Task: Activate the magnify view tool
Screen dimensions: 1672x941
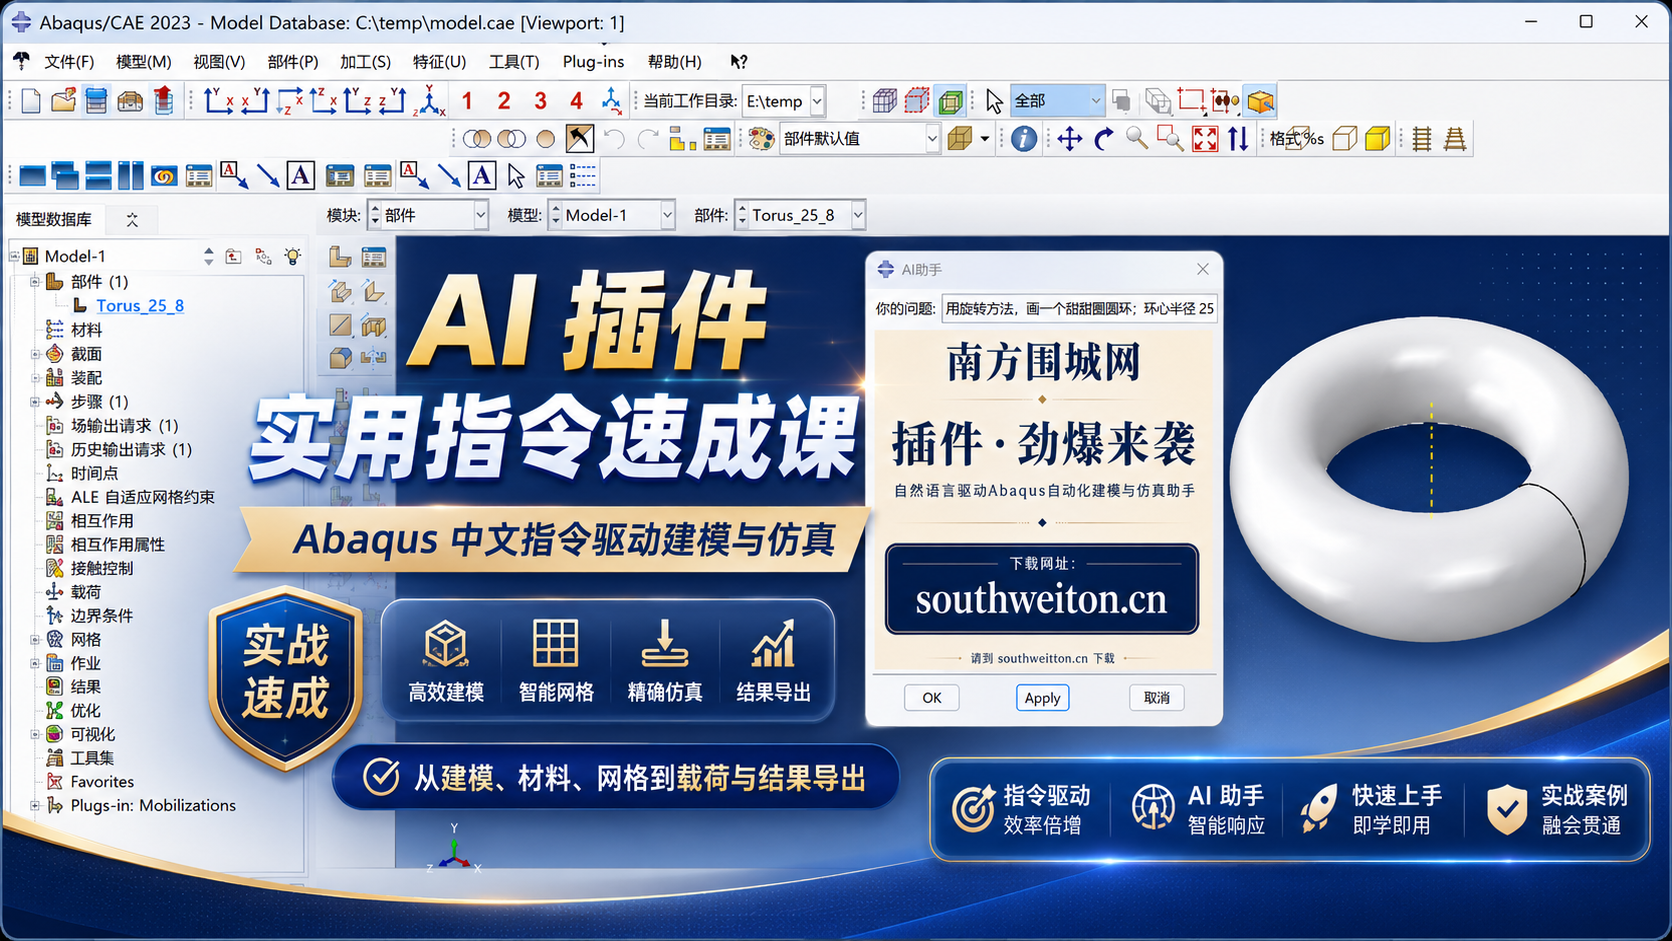Action: point(1137,139)
